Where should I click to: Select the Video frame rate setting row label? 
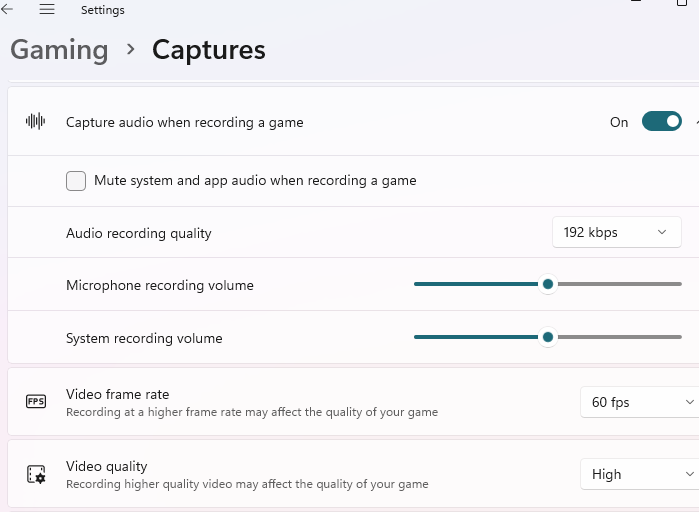click(x=117, y=394)
